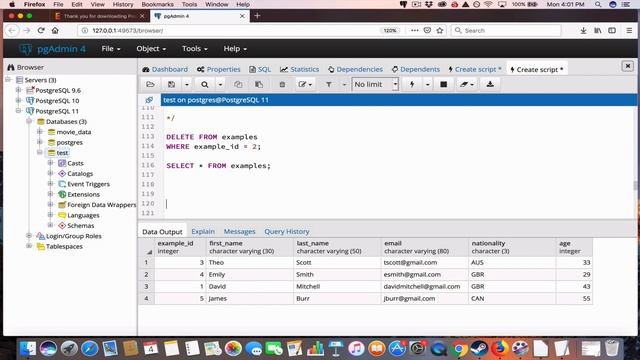Select Event Triggers in the tree
Viewport: 640px width, 360px height.
tap(88, 184)
